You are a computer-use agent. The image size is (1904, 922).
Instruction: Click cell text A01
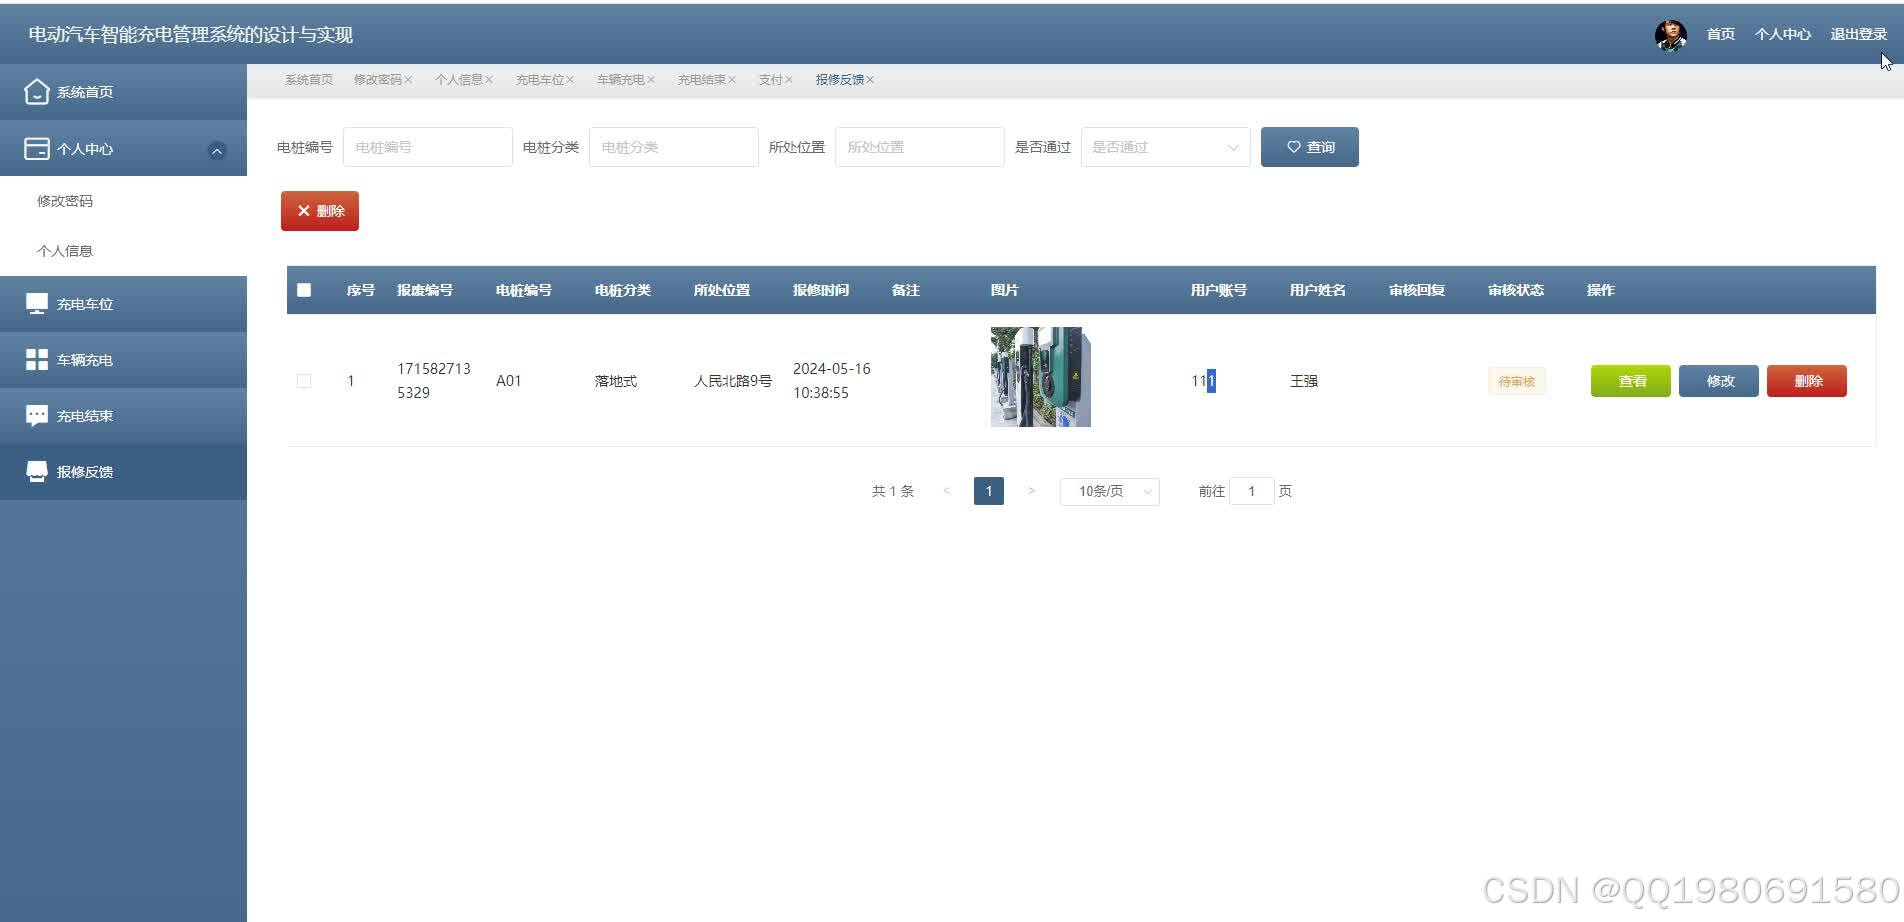(x=509, y=381)
